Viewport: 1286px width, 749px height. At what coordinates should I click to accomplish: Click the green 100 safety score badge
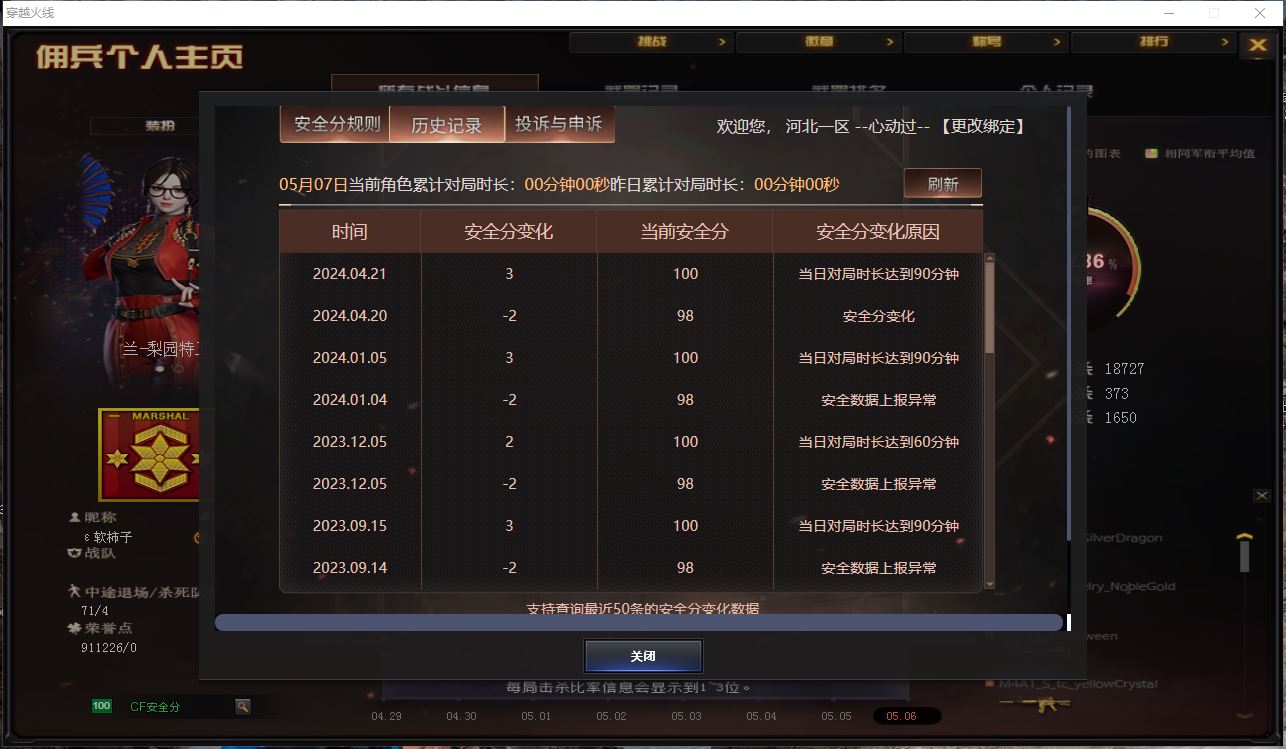(102, 706)
